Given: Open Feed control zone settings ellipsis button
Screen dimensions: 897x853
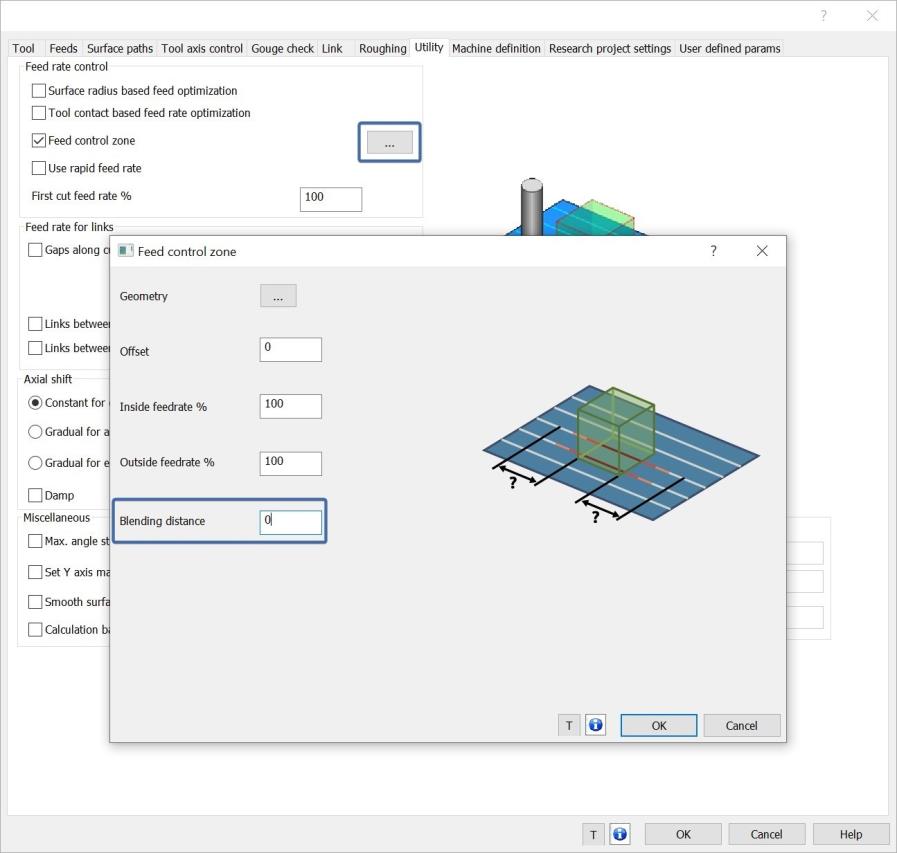Looking at the screenshot, I should 390,142.
